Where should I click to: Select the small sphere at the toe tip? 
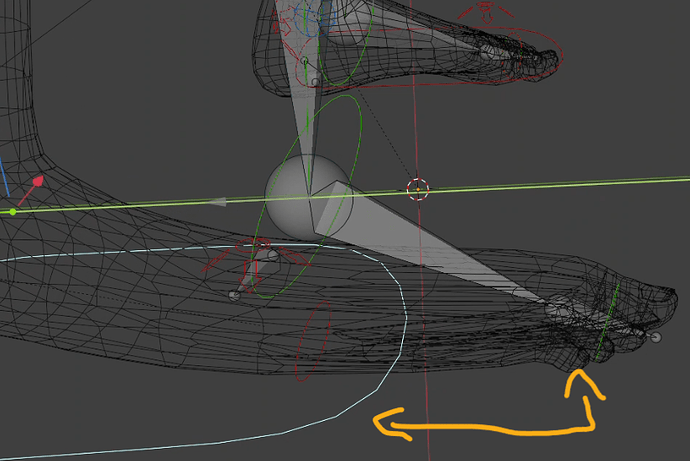656,338
